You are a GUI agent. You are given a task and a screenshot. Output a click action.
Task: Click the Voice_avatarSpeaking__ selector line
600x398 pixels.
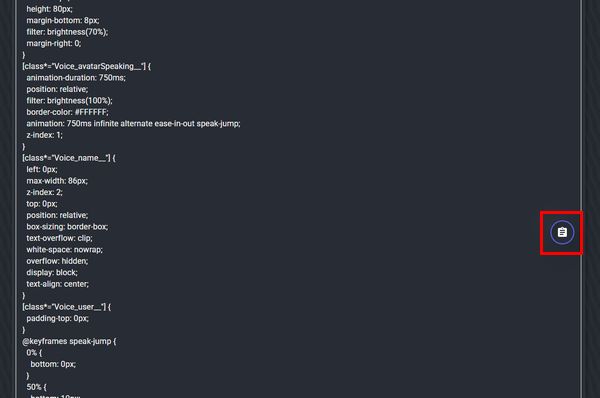click(x=86, y=66)
